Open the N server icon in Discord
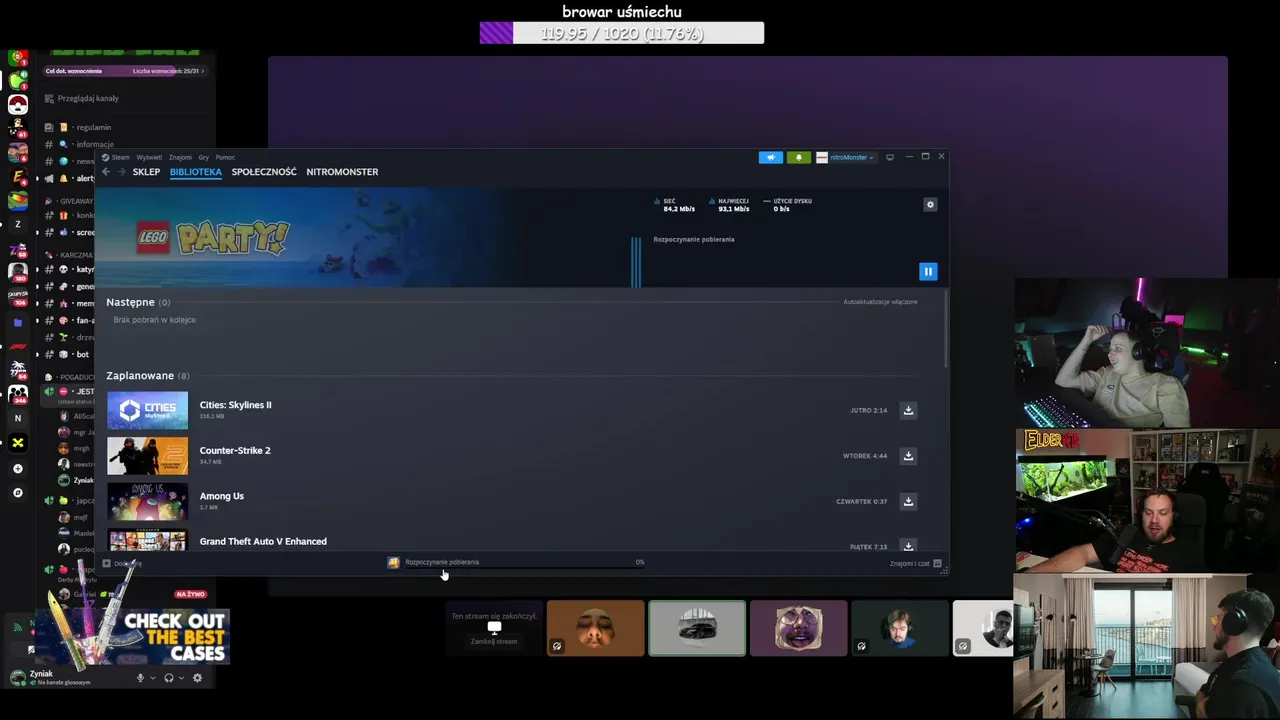The height and width of the screenshot is (720, 1280). coord(17,418)
